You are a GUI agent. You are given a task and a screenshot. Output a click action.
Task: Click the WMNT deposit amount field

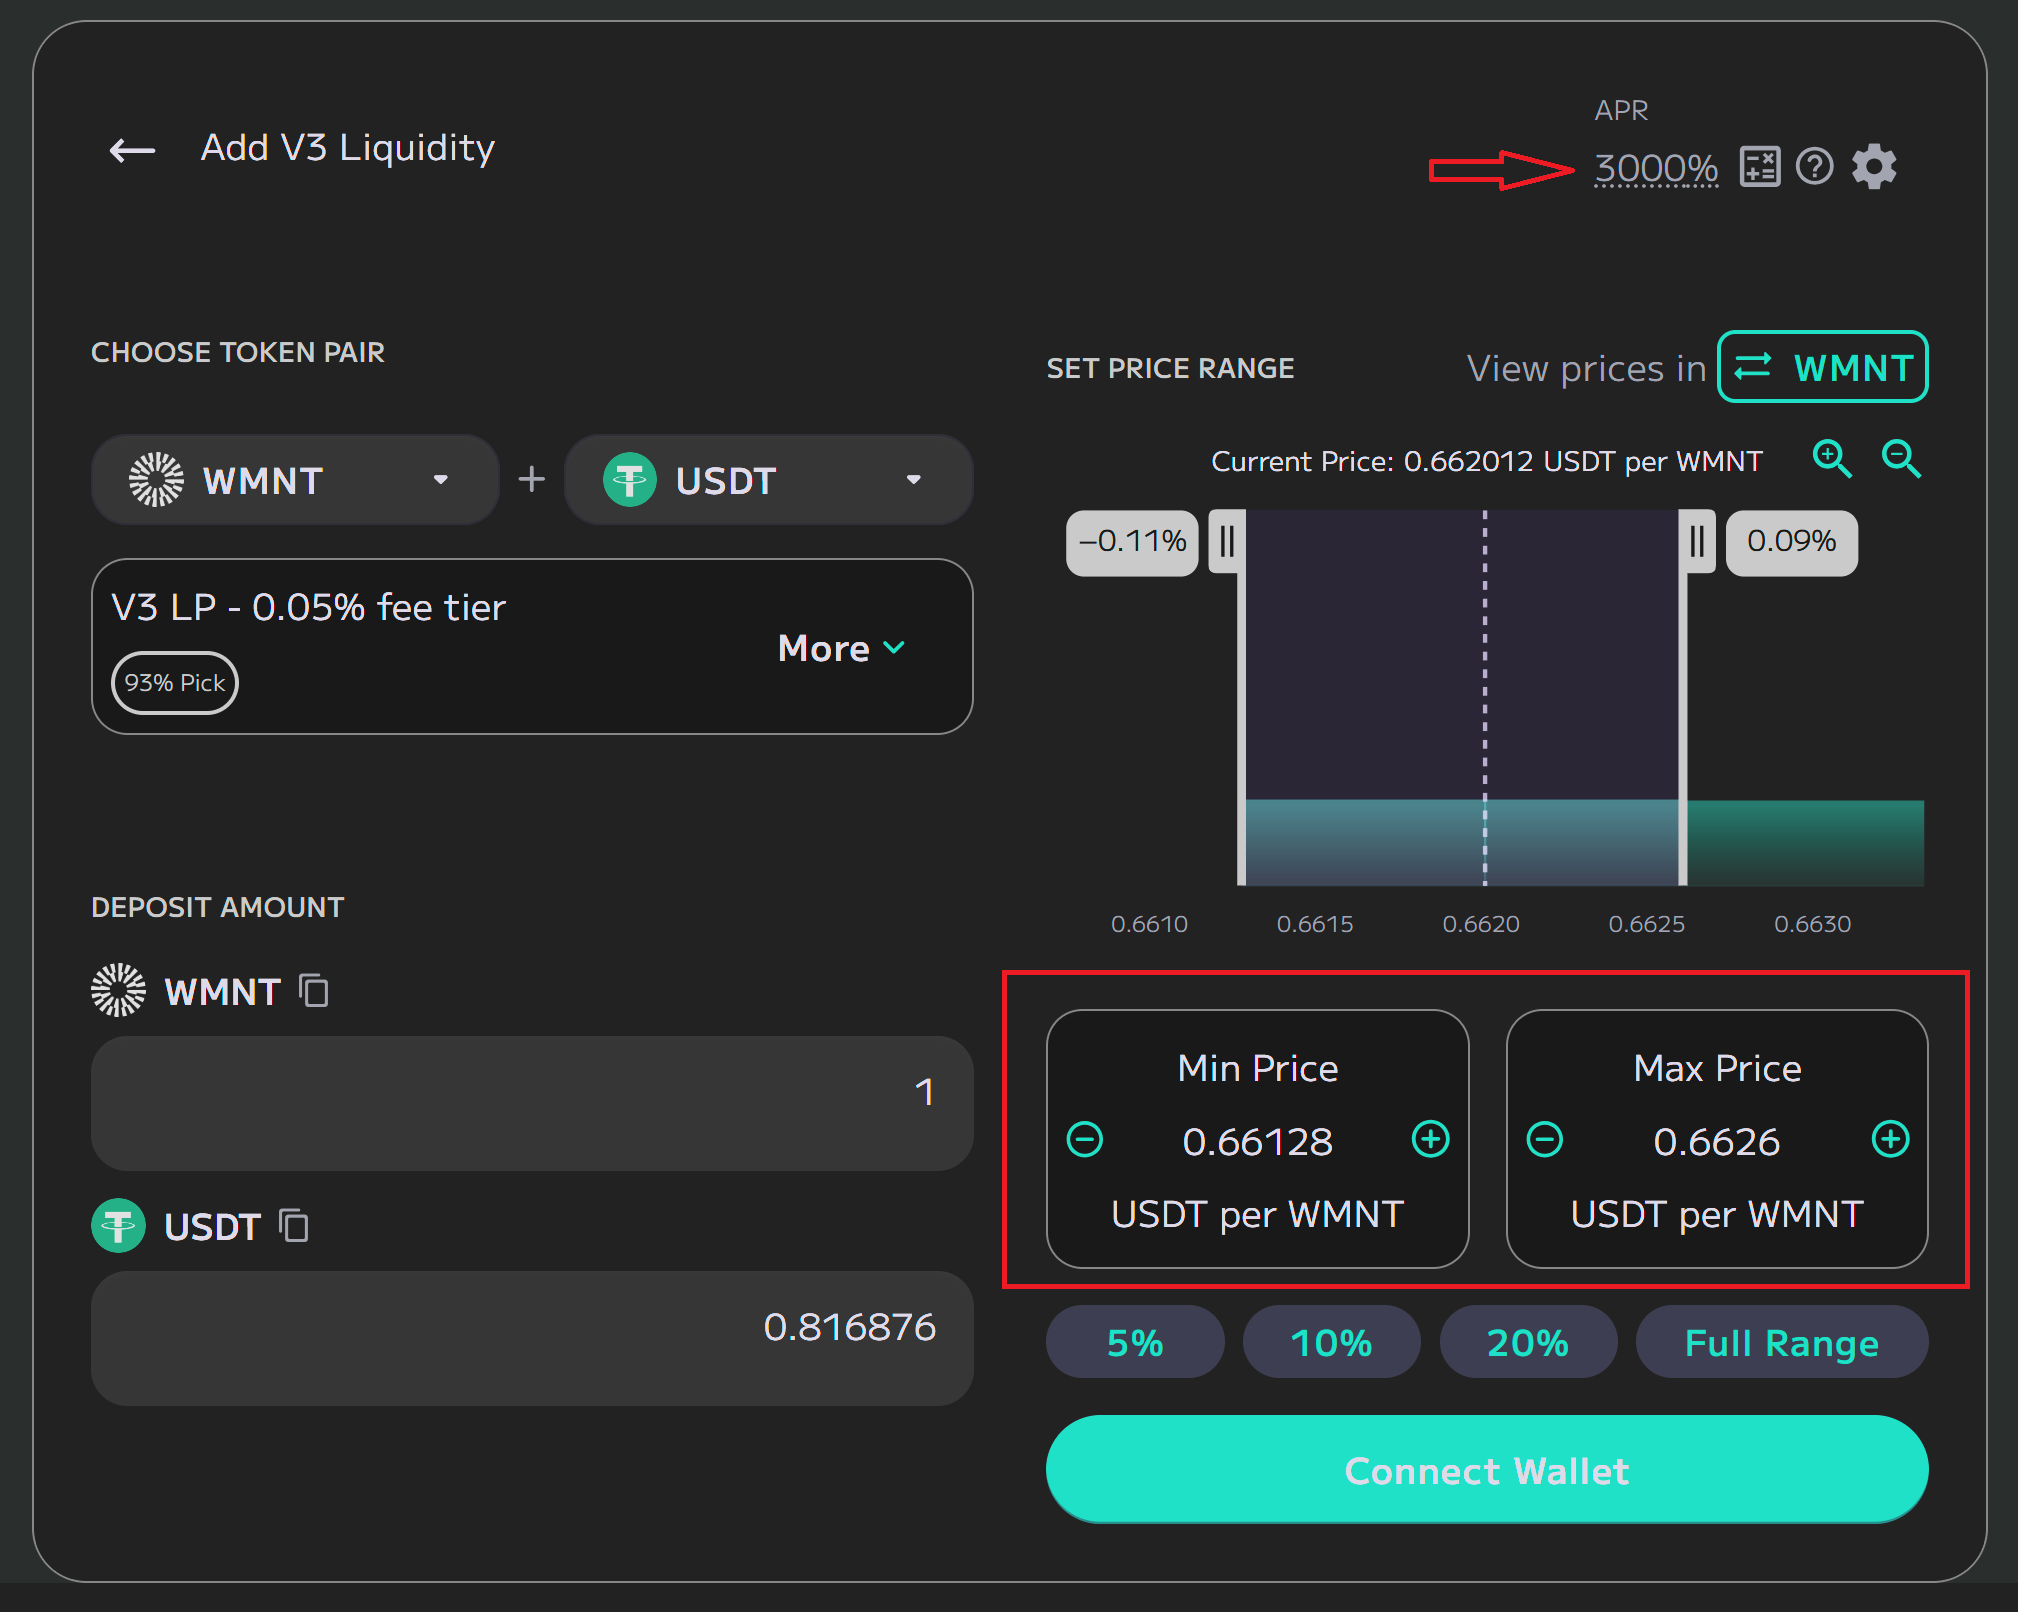(x=531, y=1103)
